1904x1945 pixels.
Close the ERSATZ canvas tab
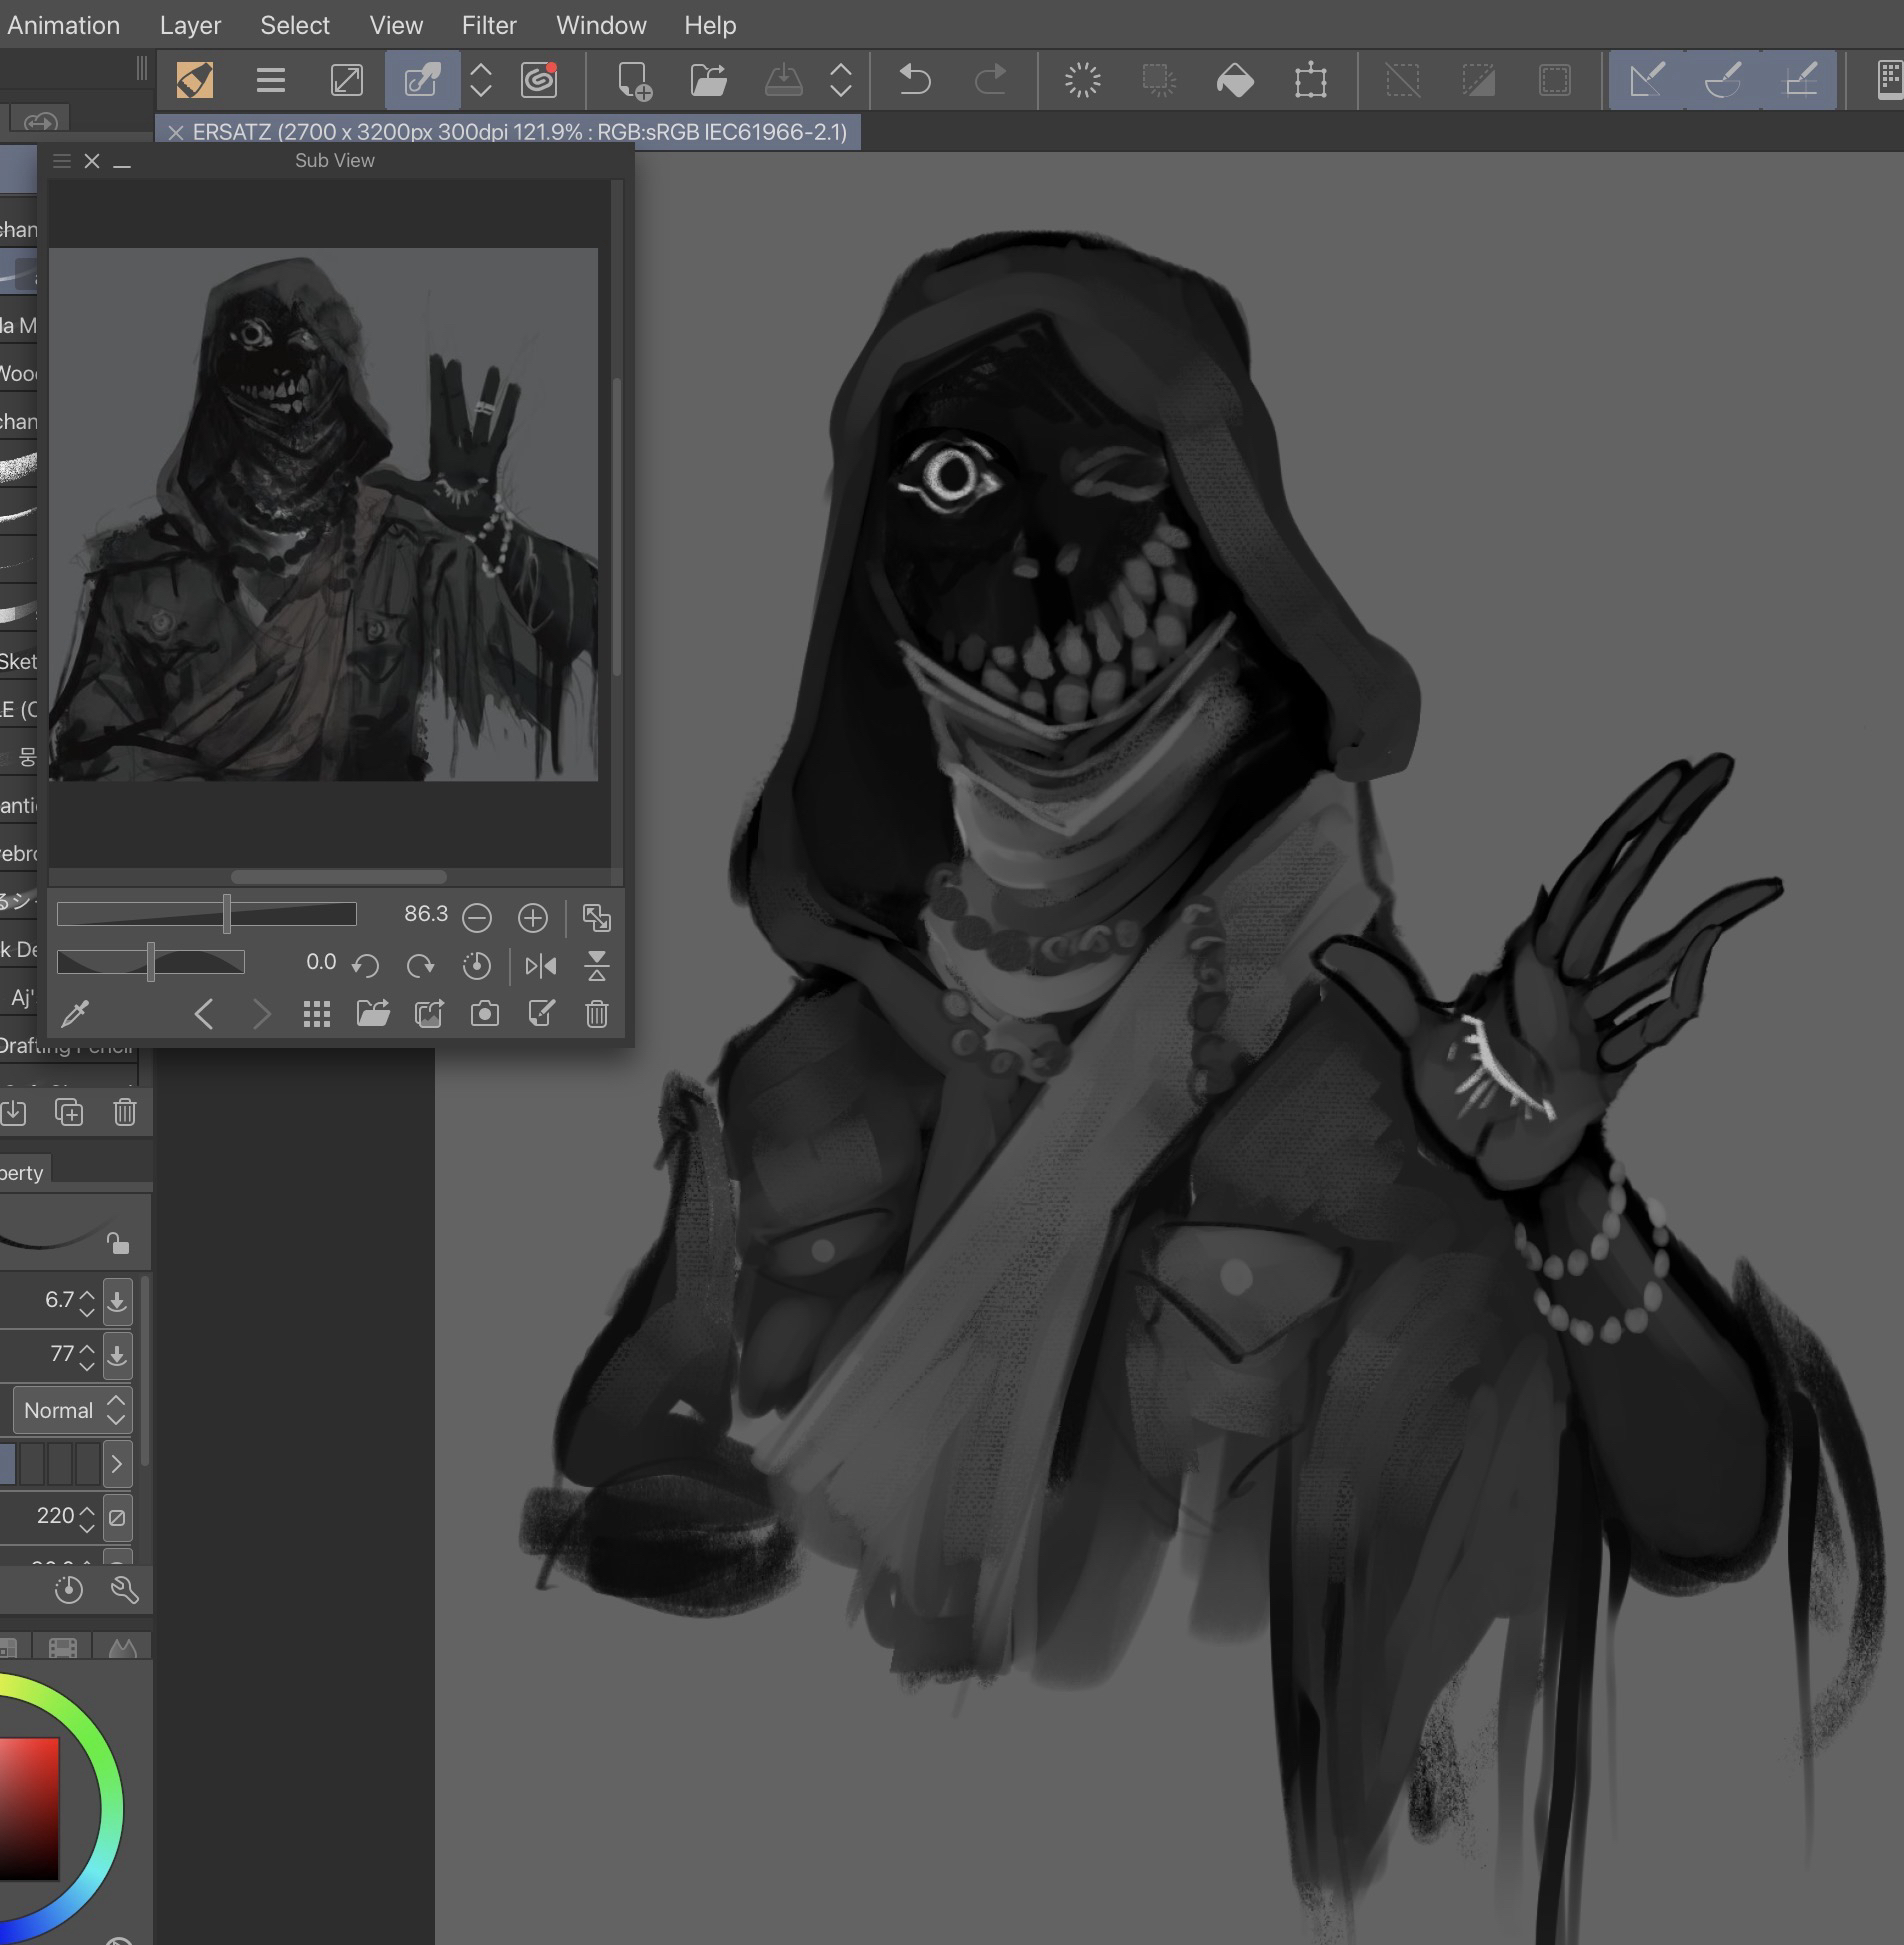pyautogui.click(x=176, y=132)
